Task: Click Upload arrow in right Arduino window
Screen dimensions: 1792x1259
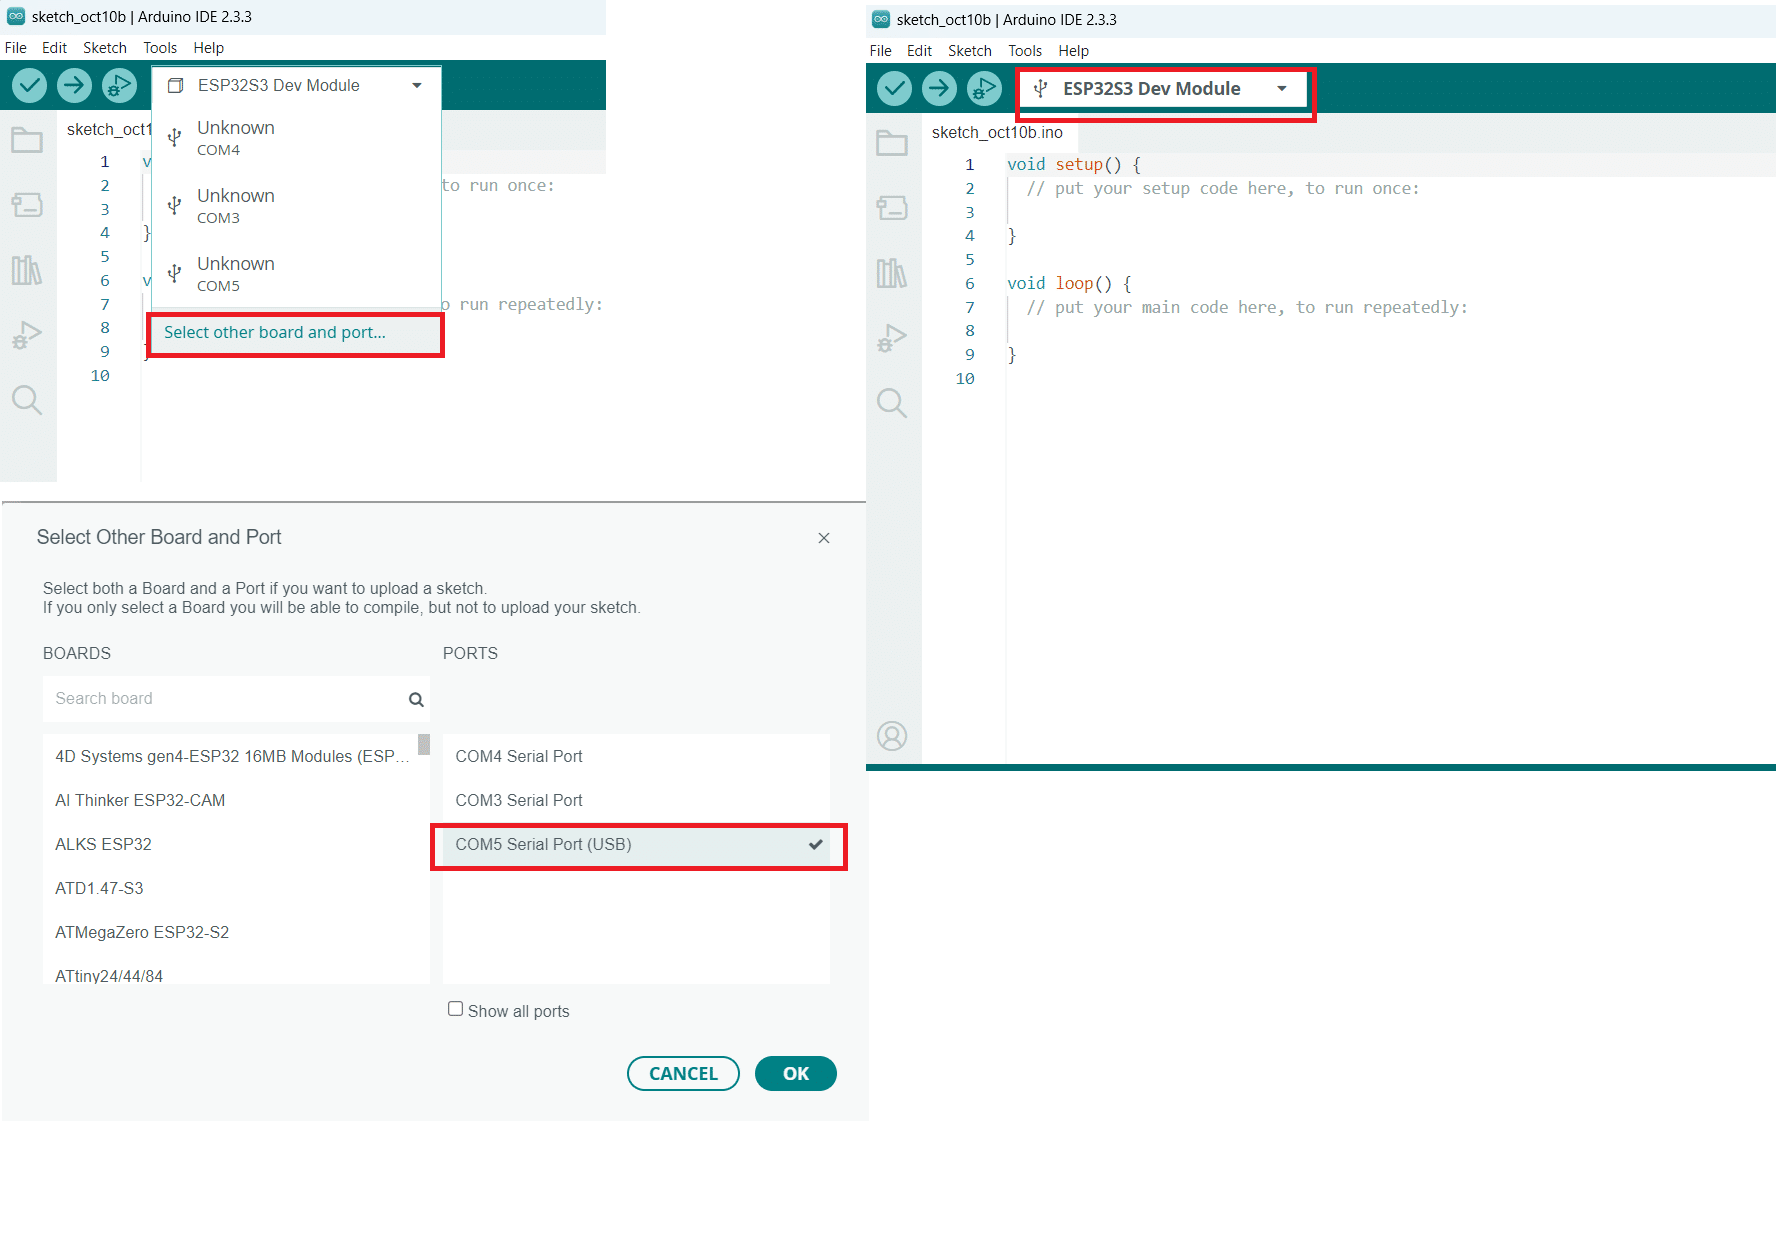Action: 938,89
